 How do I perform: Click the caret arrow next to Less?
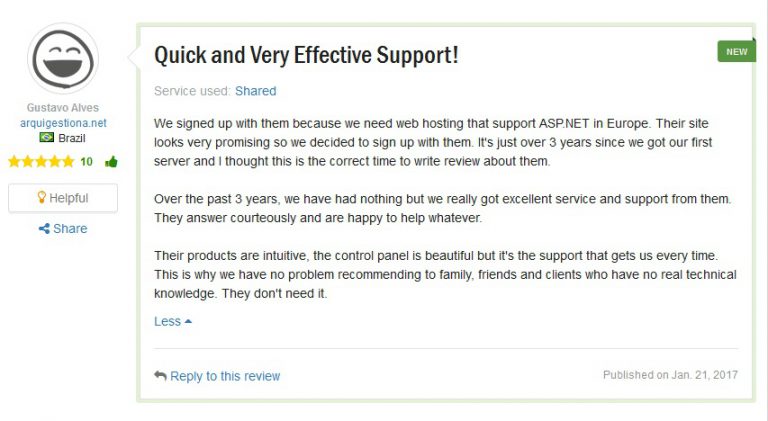click(x=188, y=321)
